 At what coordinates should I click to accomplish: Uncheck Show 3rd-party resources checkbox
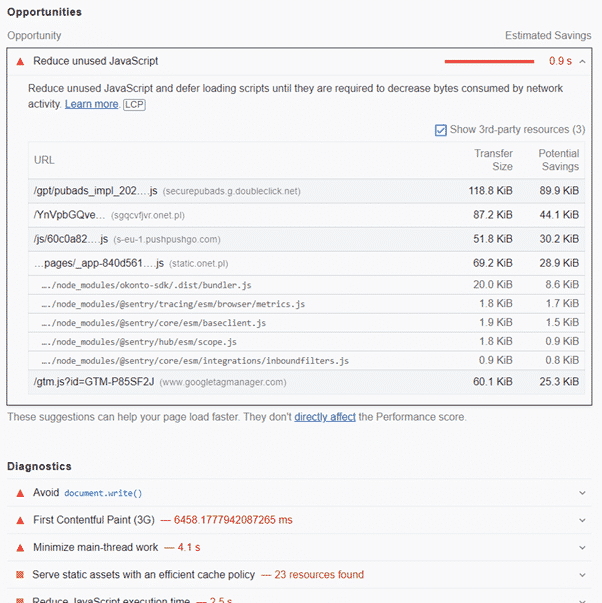[441, 130]
